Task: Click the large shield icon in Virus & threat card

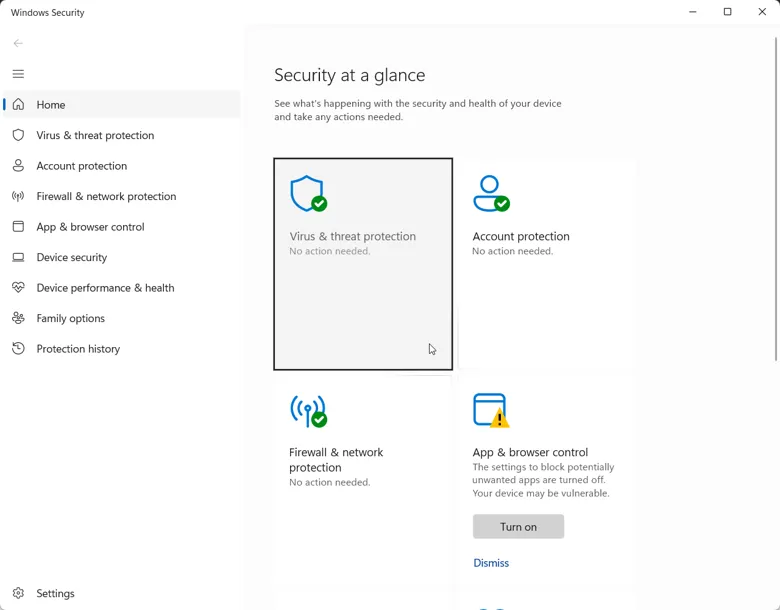Action: tap(308, 194)
